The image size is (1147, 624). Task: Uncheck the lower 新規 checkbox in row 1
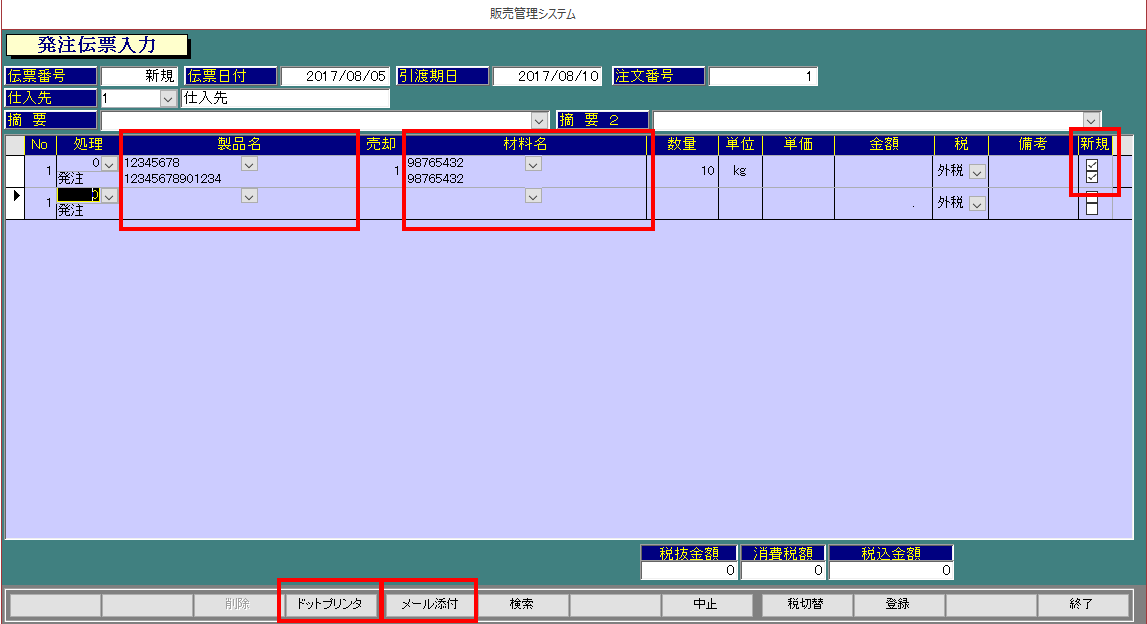click(1092, 177)
